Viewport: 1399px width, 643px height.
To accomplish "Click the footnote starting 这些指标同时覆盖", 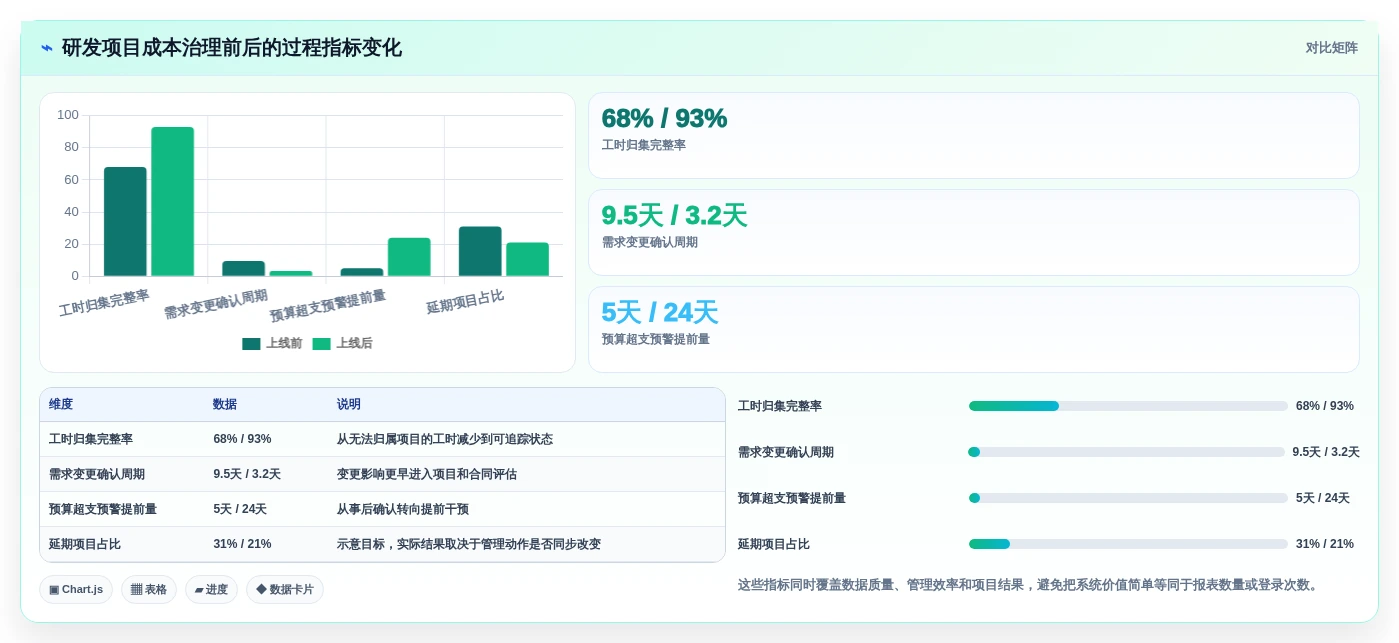I will point(1030,585).
